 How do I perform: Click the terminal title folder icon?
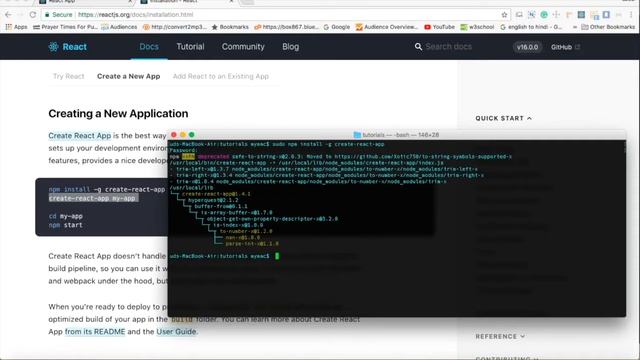pos(357,135)
